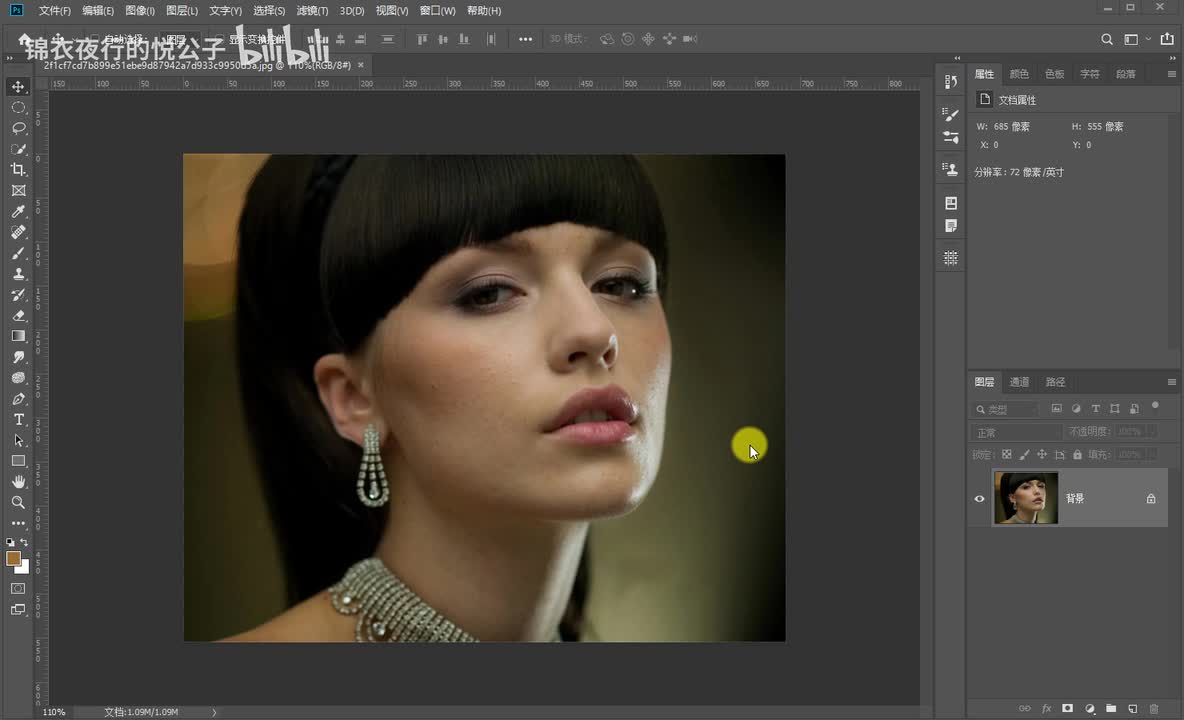Toggle the 自动选择 checkbox in options bar
The width and height of the screenshot is (1184, 720).
click(x=96, y=39)
